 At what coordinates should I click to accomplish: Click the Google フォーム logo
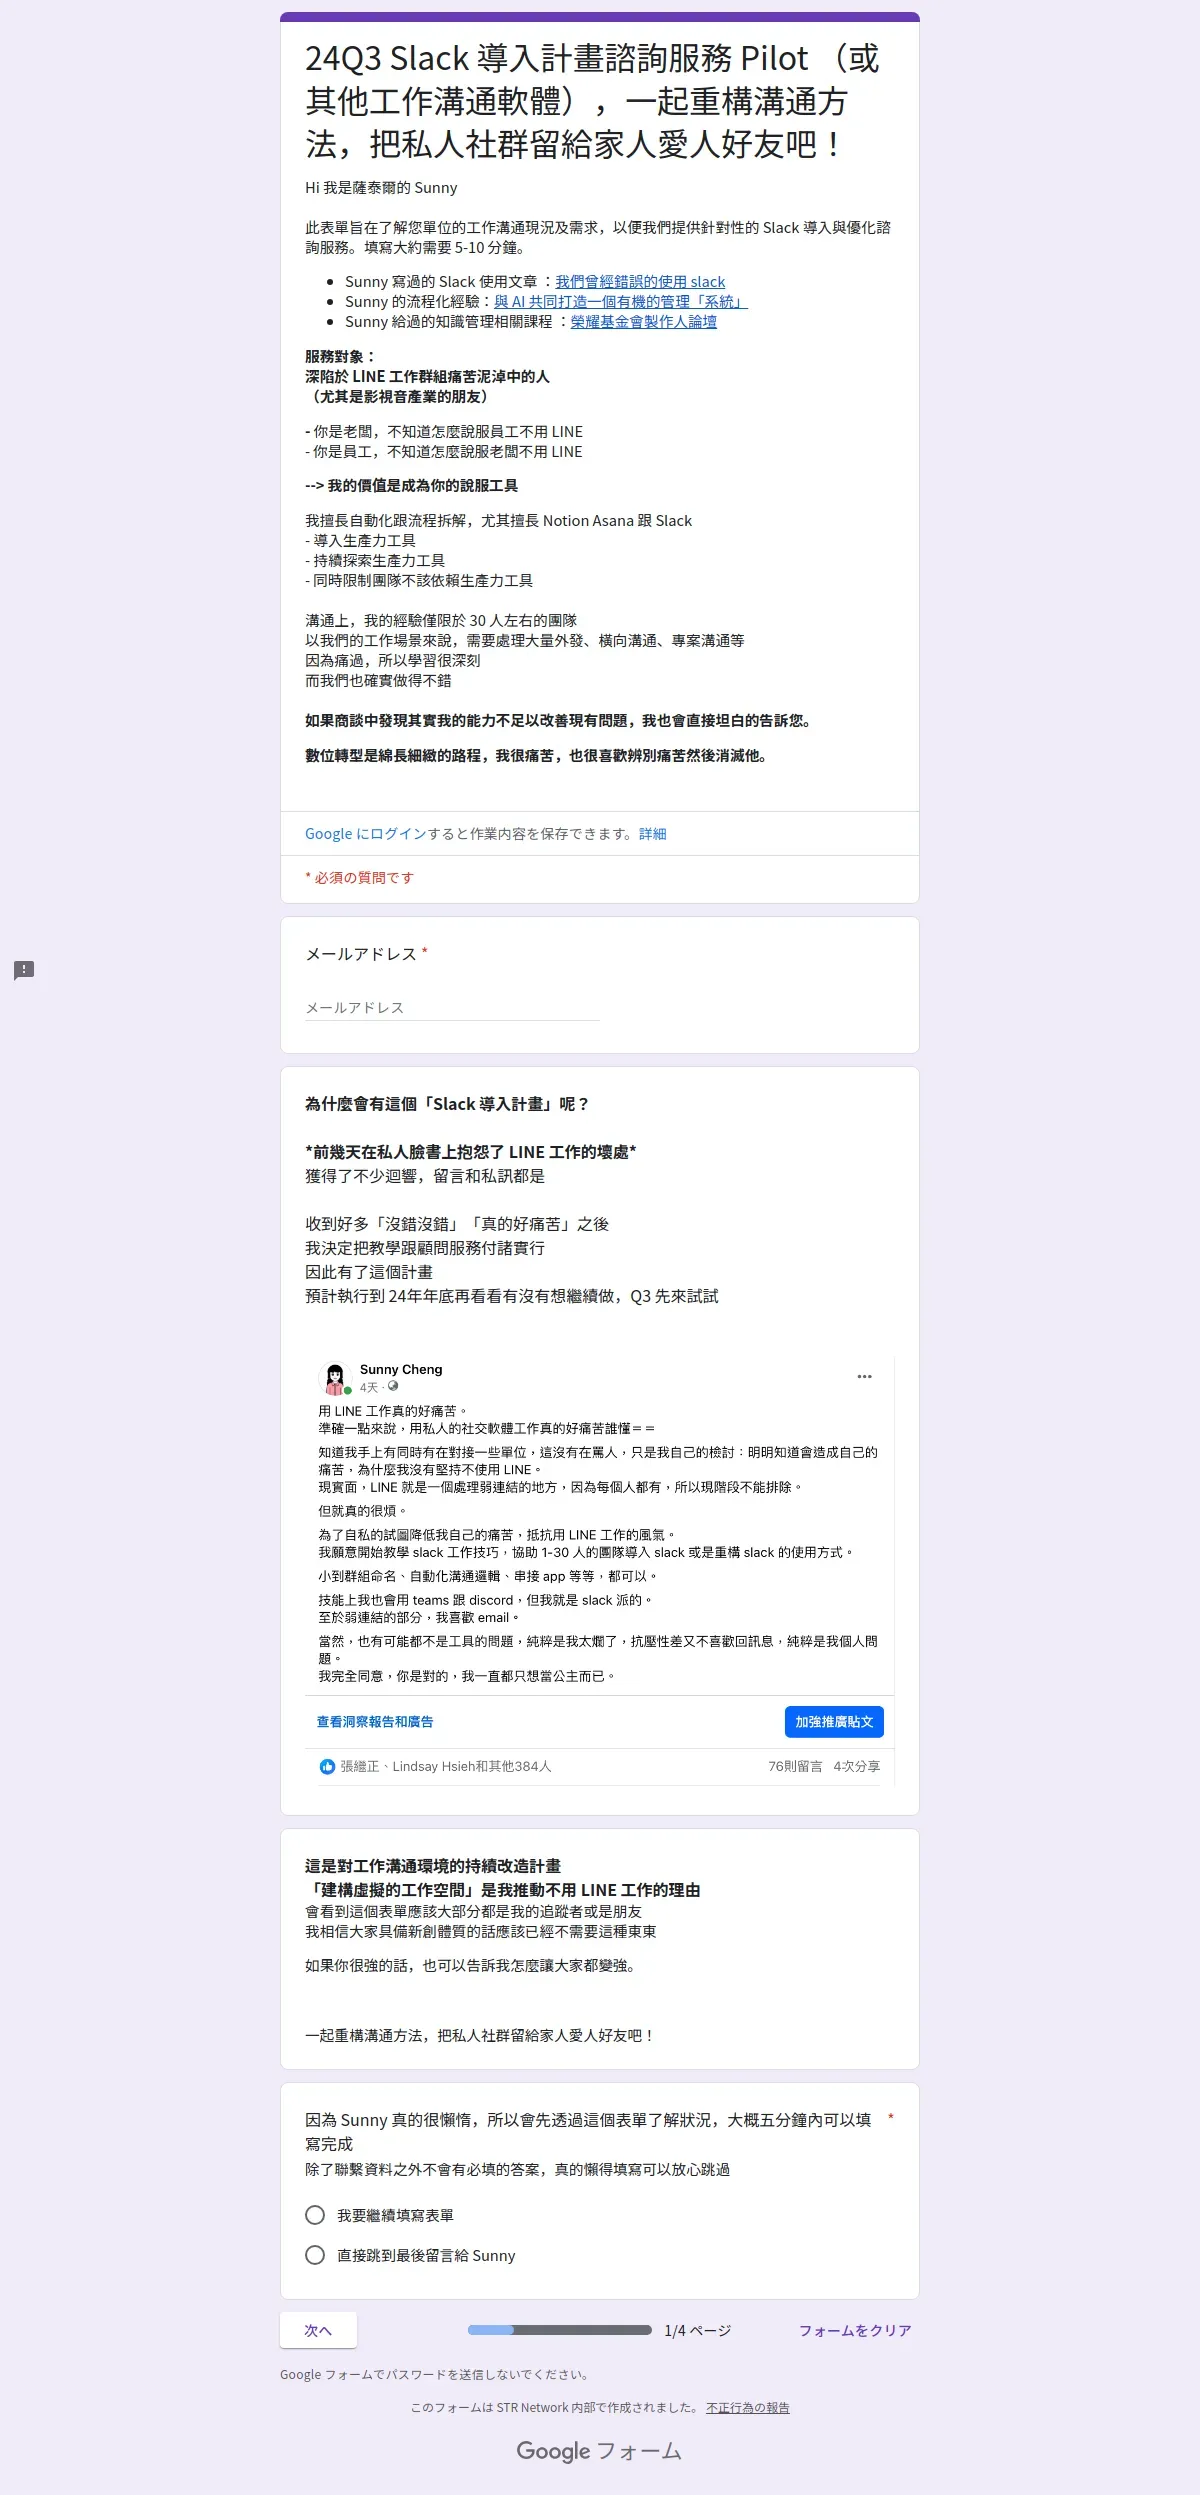[x=599, y=2451]
